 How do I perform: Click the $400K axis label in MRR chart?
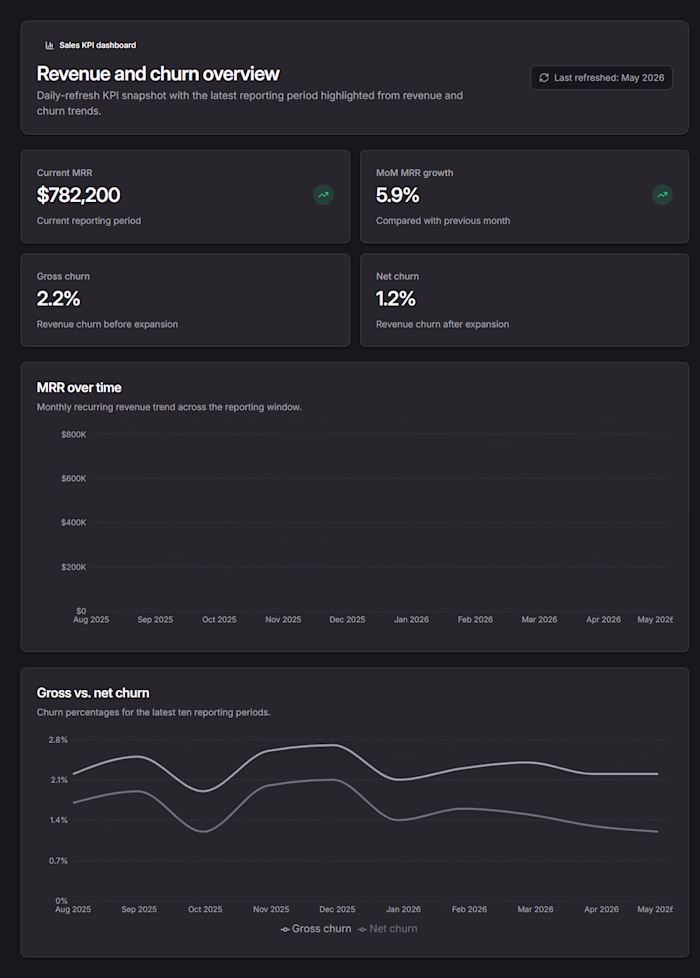click(74, 522)
